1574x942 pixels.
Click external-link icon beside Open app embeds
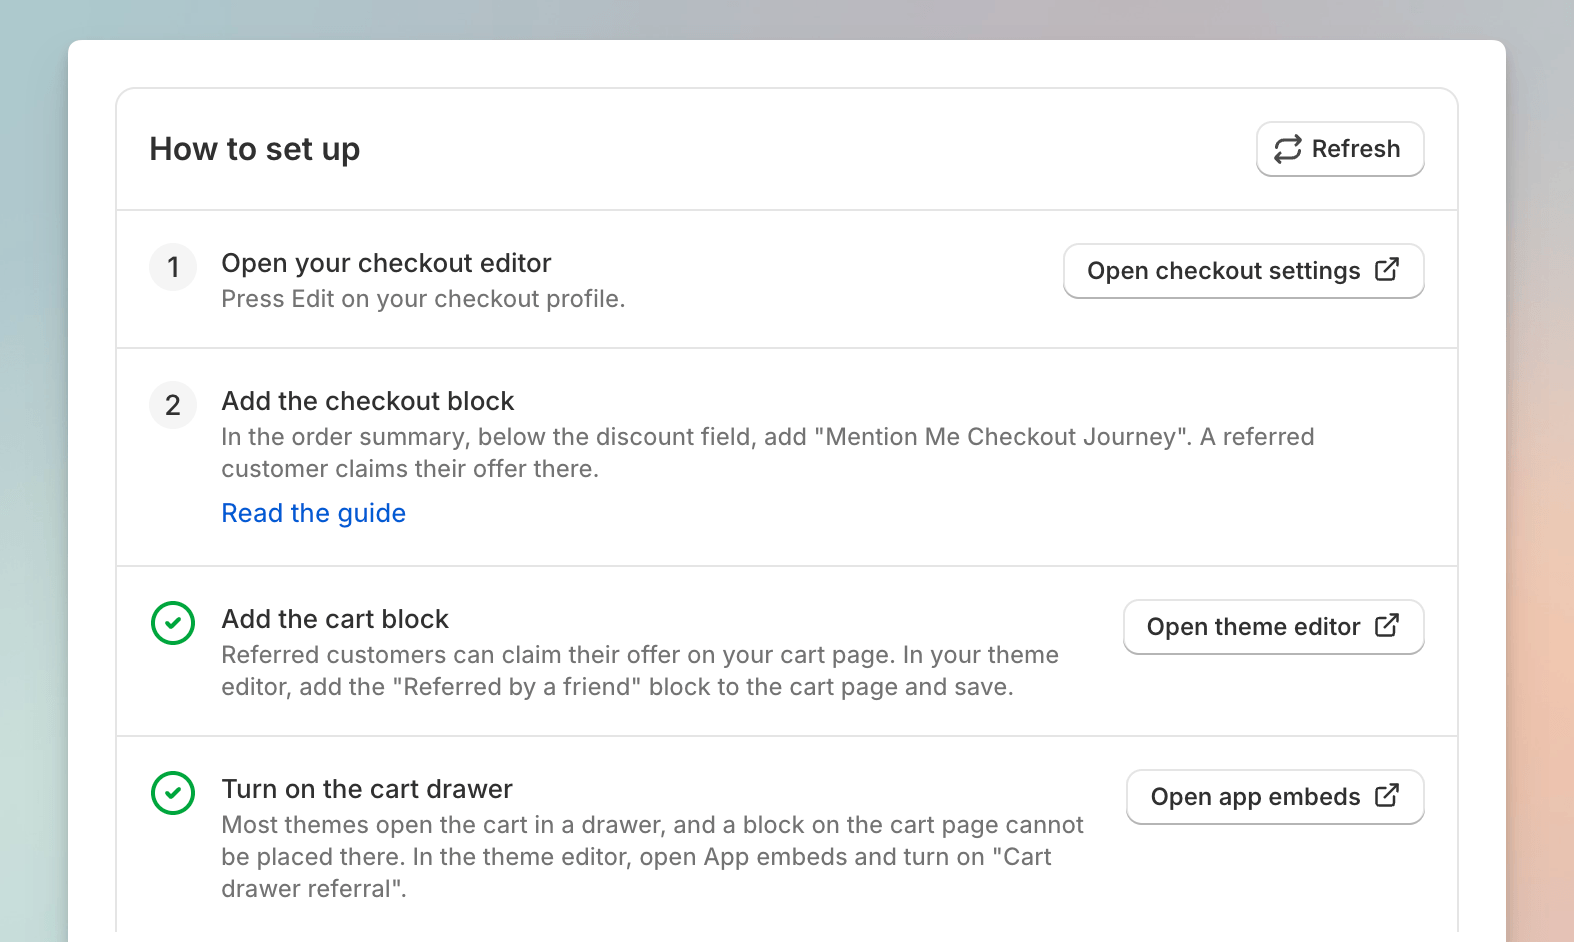[x=1387, y=796]
